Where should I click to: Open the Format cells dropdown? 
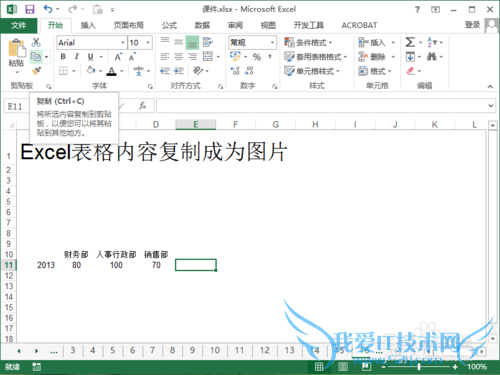(375, 71)
